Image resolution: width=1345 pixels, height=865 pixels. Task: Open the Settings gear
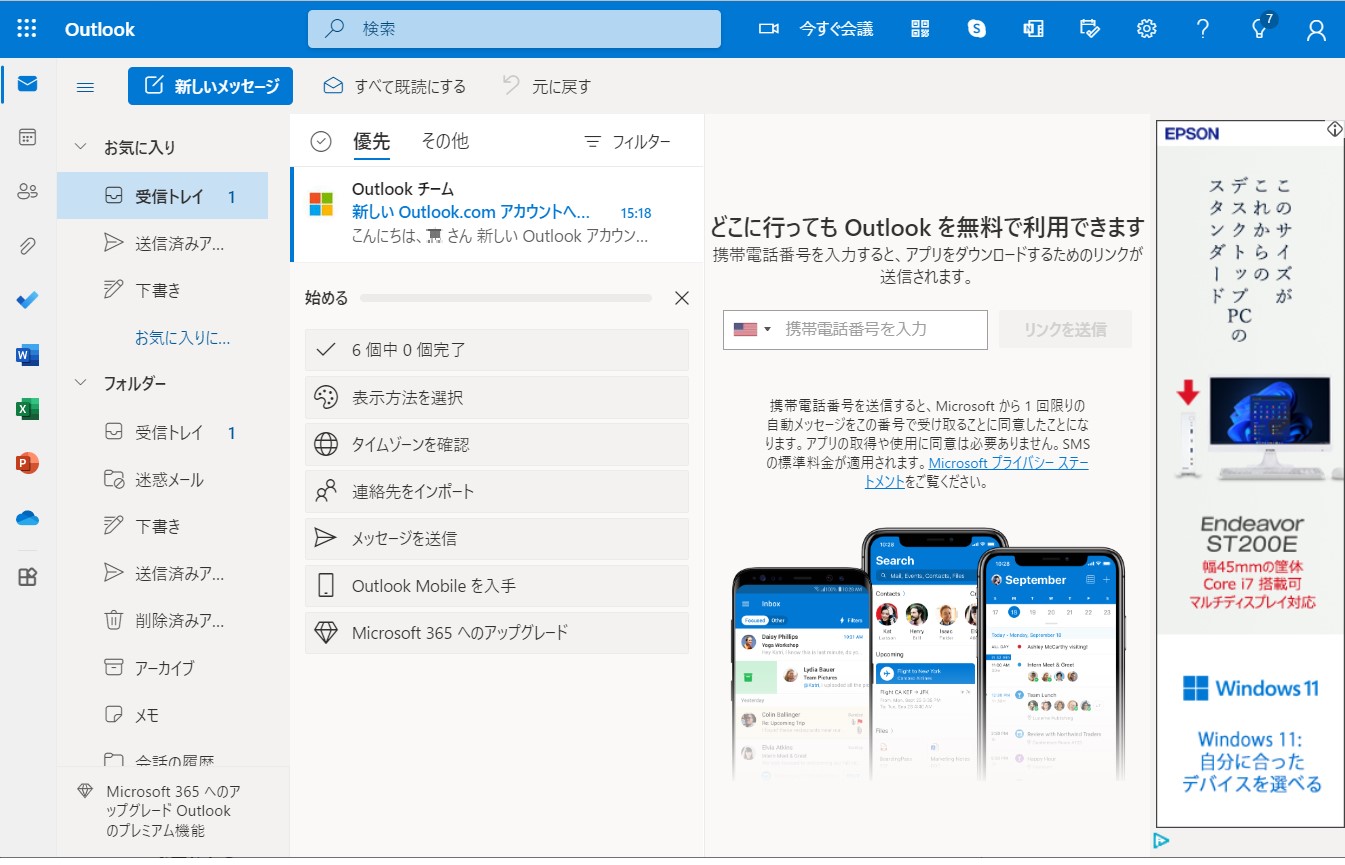[x=1145, y=29]
